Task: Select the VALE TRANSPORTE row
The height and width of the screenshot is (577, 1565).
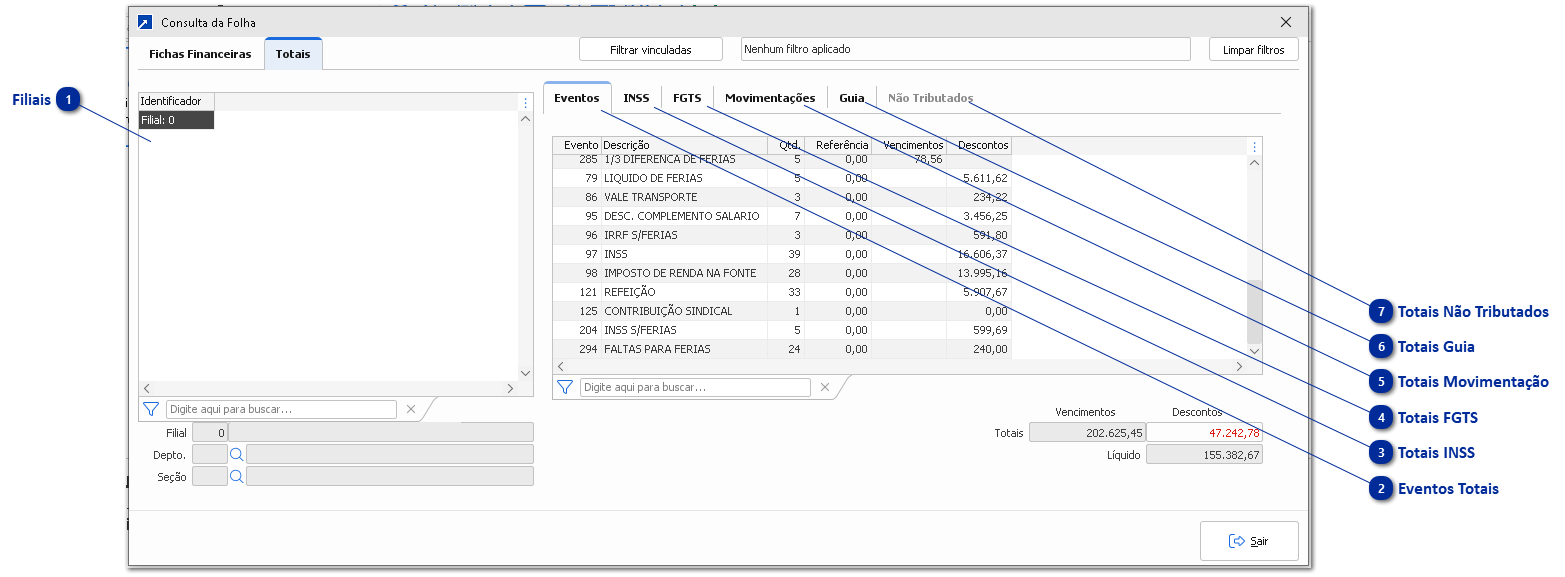Action: pyautogui.click(x=782, y=197)
